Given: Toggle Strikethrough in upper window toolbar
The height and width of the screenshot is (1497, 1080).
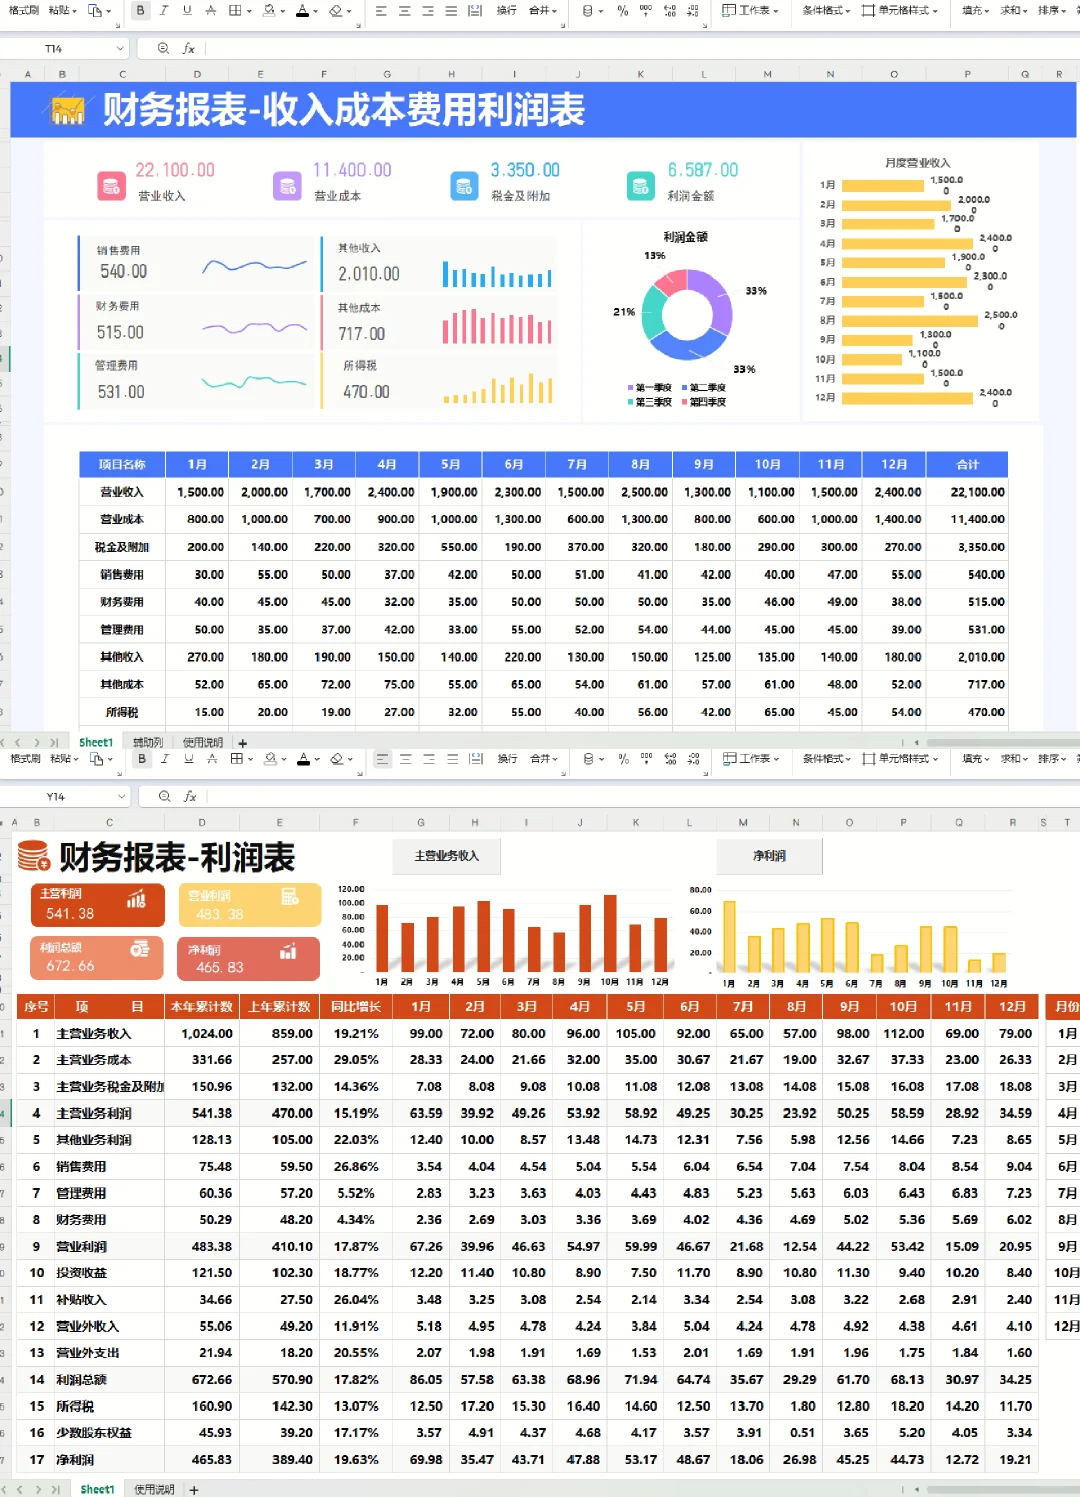Looking at the screenshot, I should coord(211,11).
